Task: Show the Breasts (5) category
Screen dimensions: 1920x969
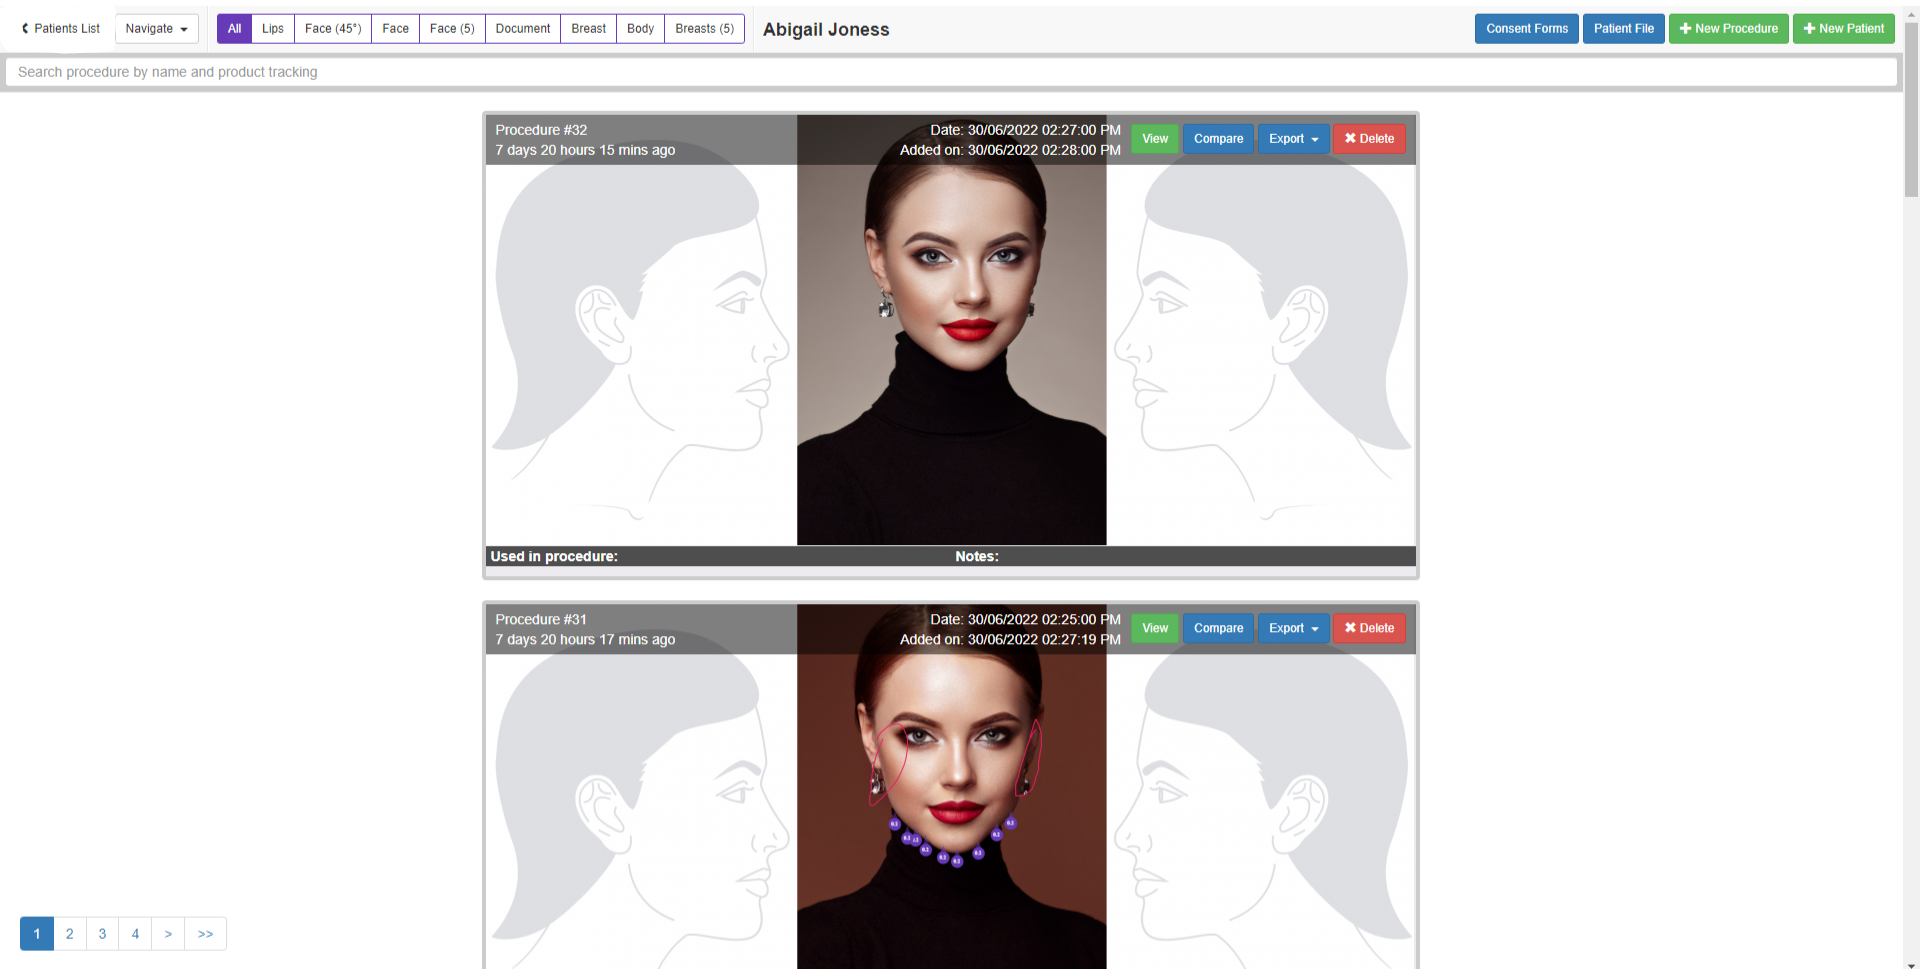Action: tap(704, 29)
